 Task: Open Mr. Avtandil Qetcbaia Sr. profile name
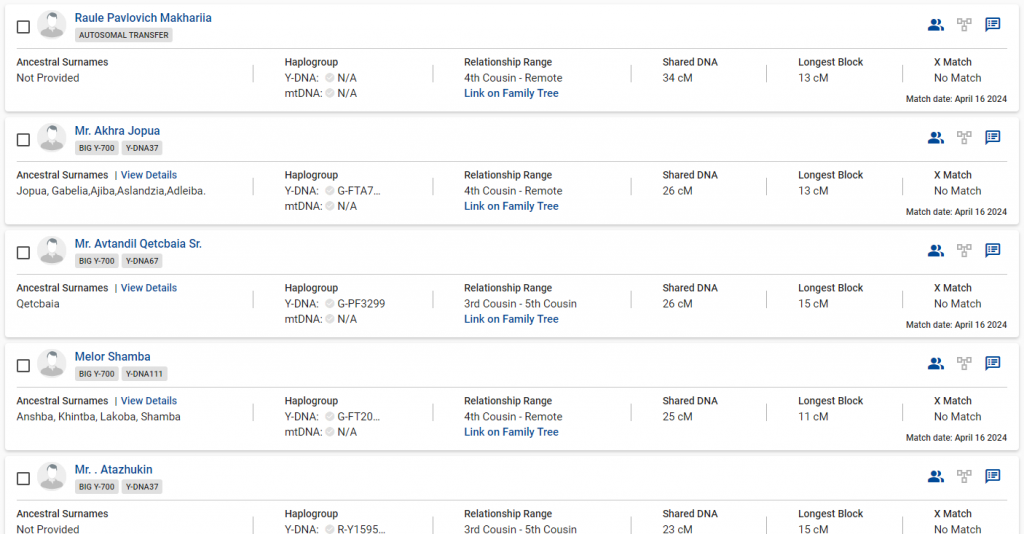(138, 244)
